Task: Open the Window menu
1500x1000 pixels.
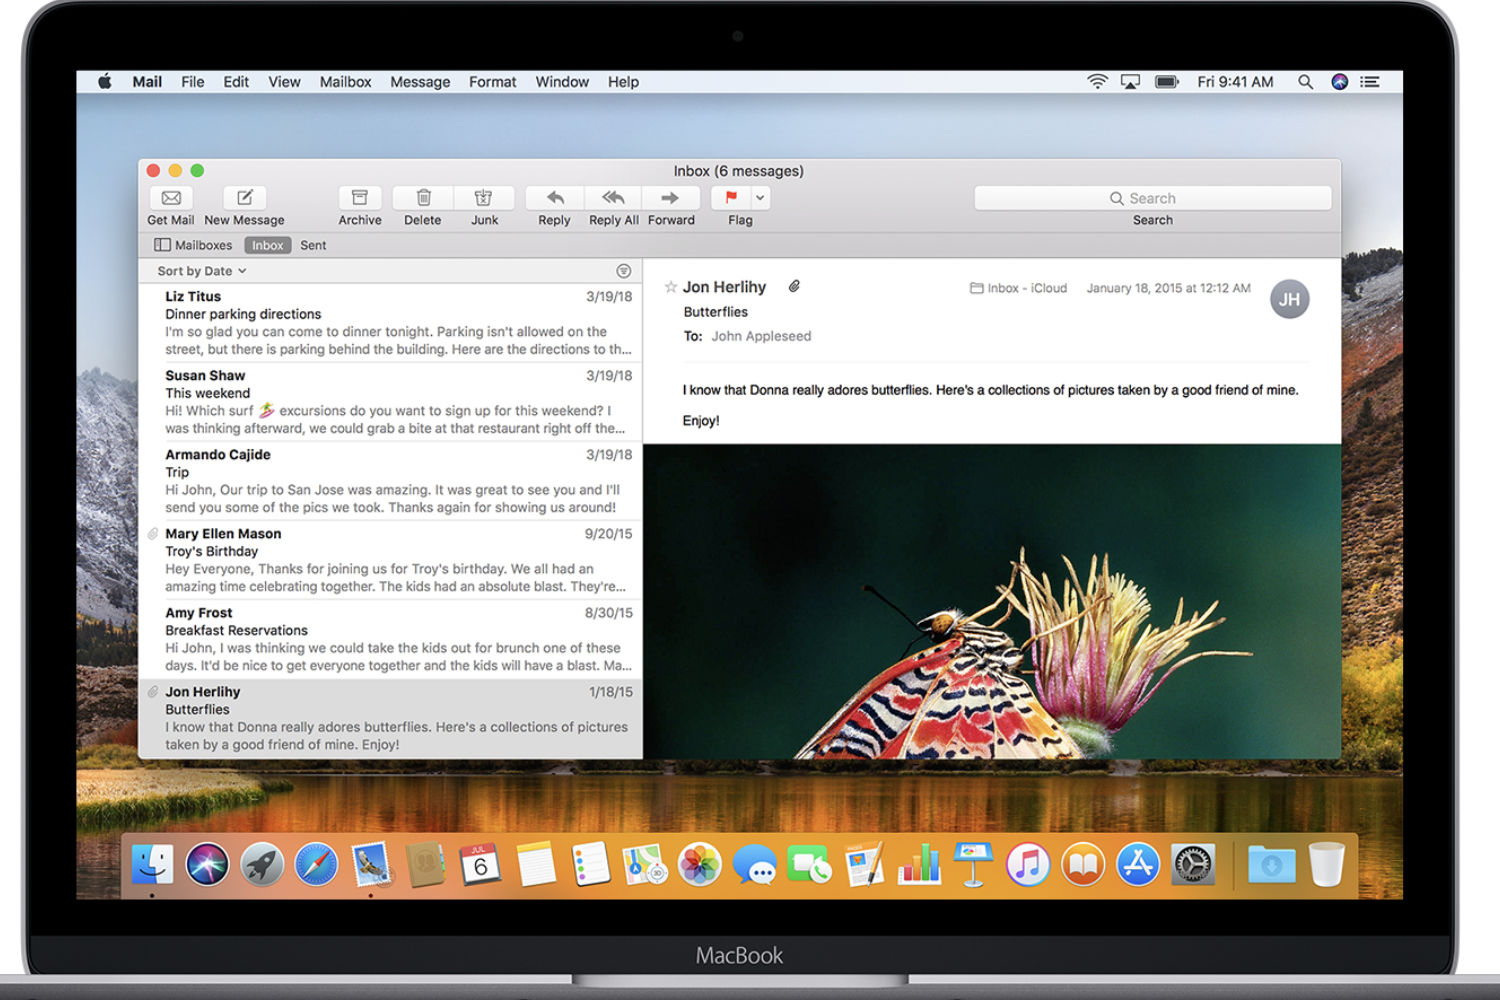Action: (x=562, y=82)
